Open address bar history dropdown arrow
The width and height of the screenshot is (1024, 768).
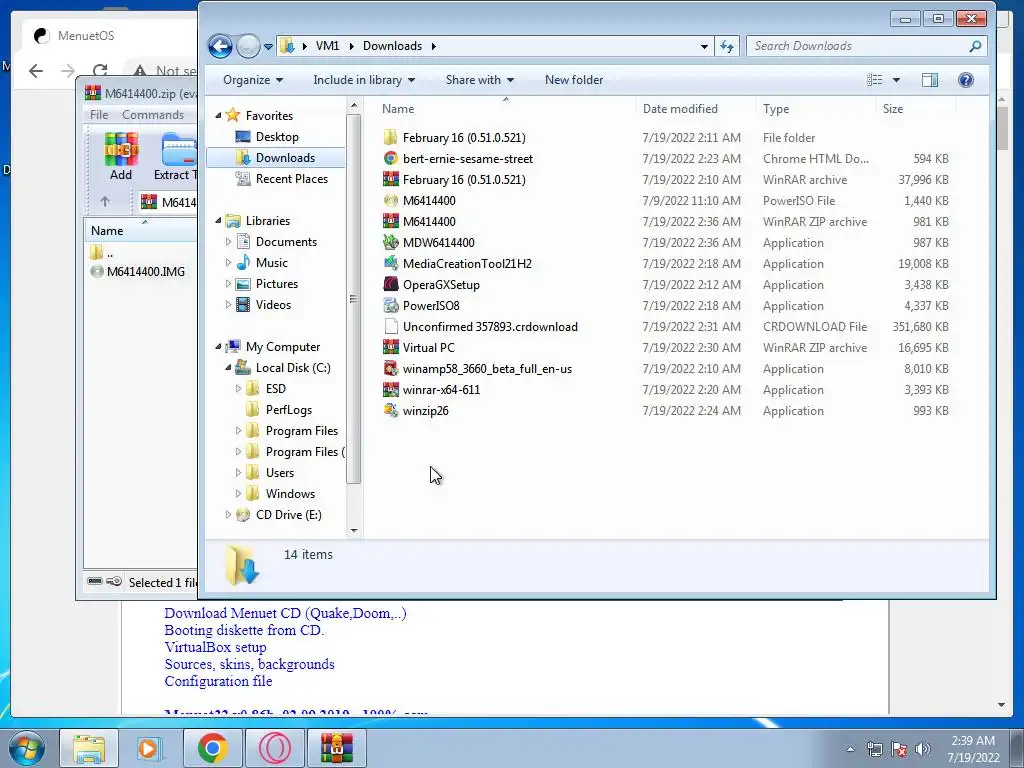[x=704, y=46]
